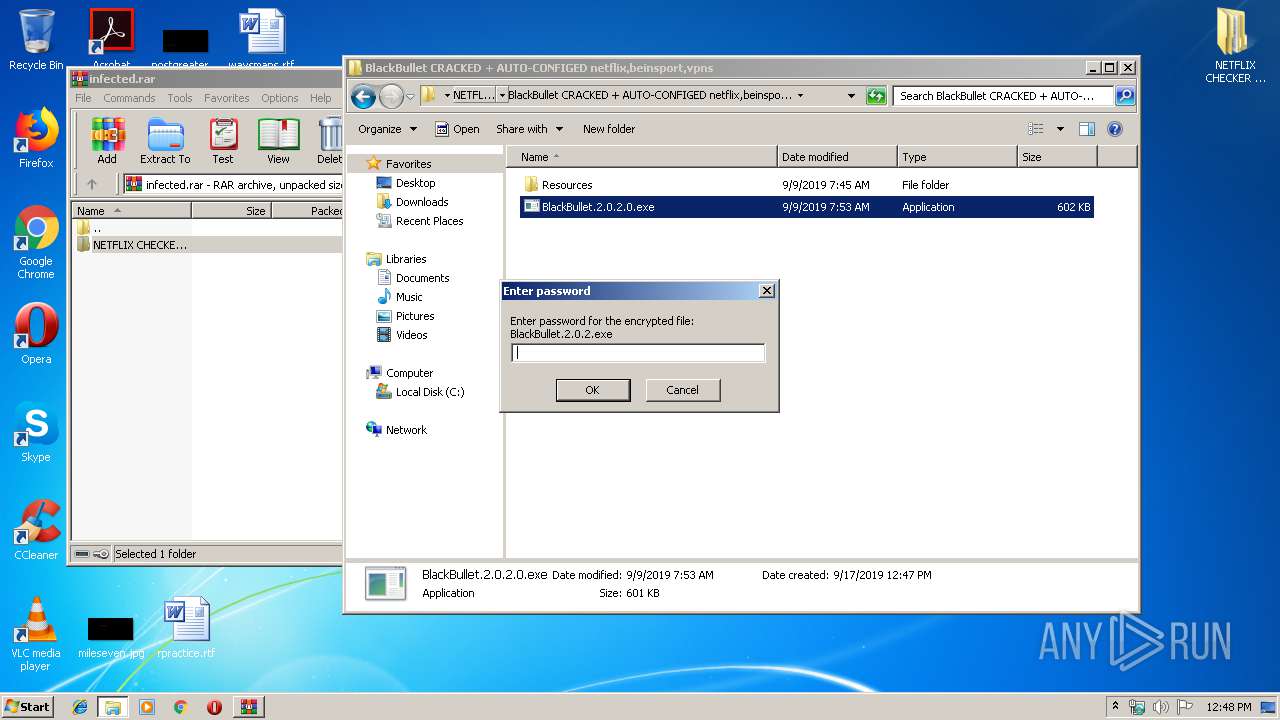Close the Enter password dialog

767,291
